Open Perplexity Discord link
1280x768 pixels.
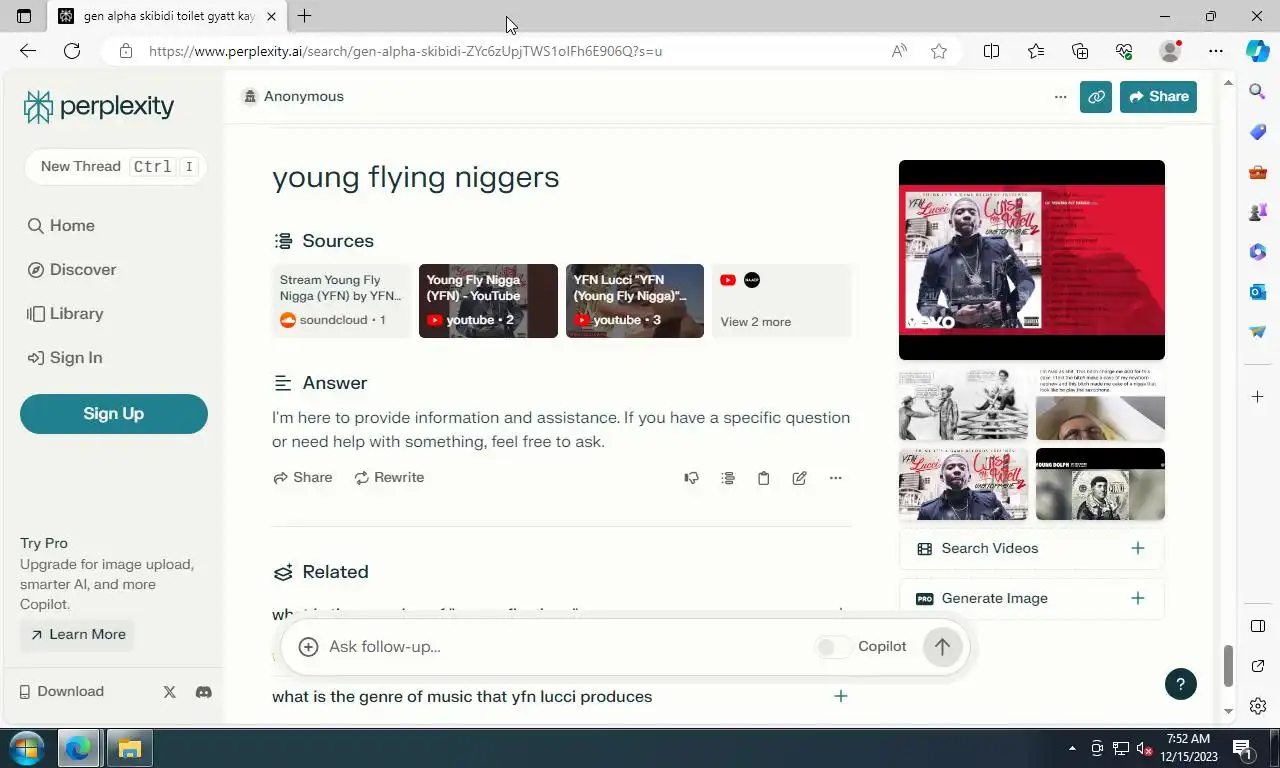204,692
